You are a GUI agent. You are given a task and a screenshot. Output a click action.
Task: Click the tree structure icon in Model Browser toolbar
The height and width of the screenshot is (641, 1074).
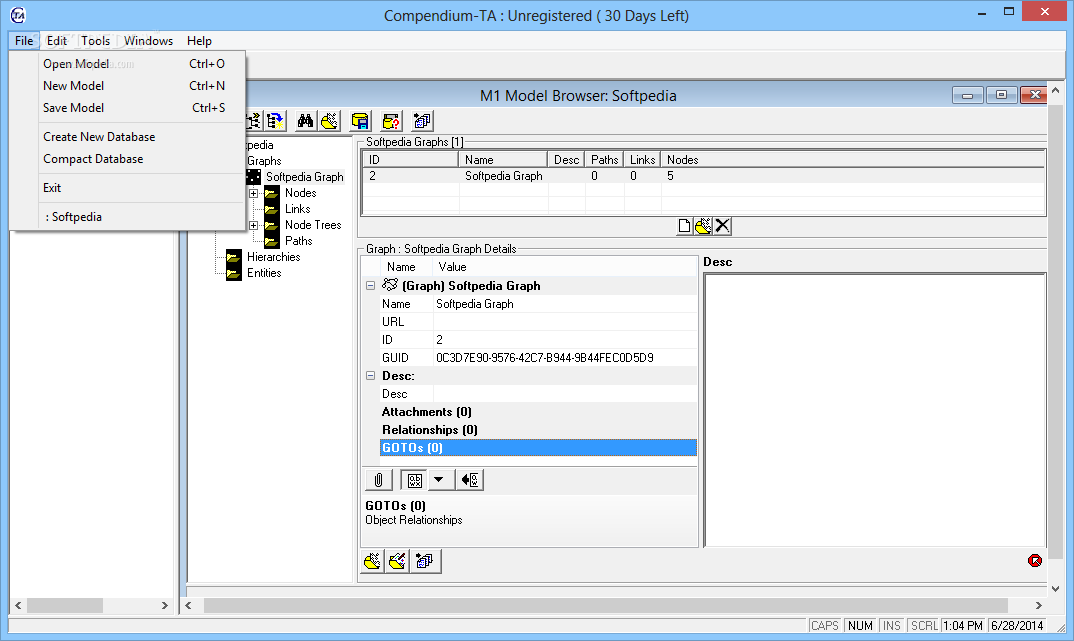coord(252,121)
